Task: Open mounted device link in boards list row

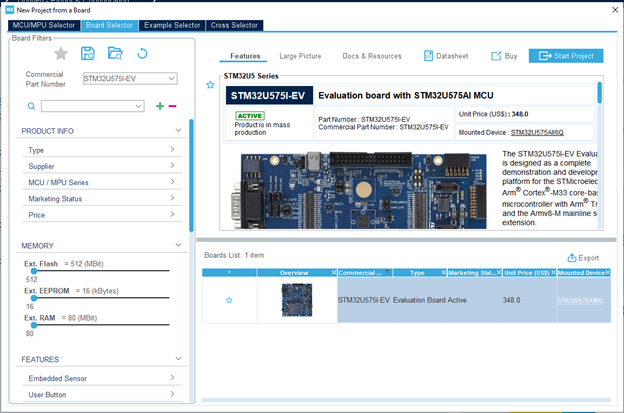Action: [580, 300]
